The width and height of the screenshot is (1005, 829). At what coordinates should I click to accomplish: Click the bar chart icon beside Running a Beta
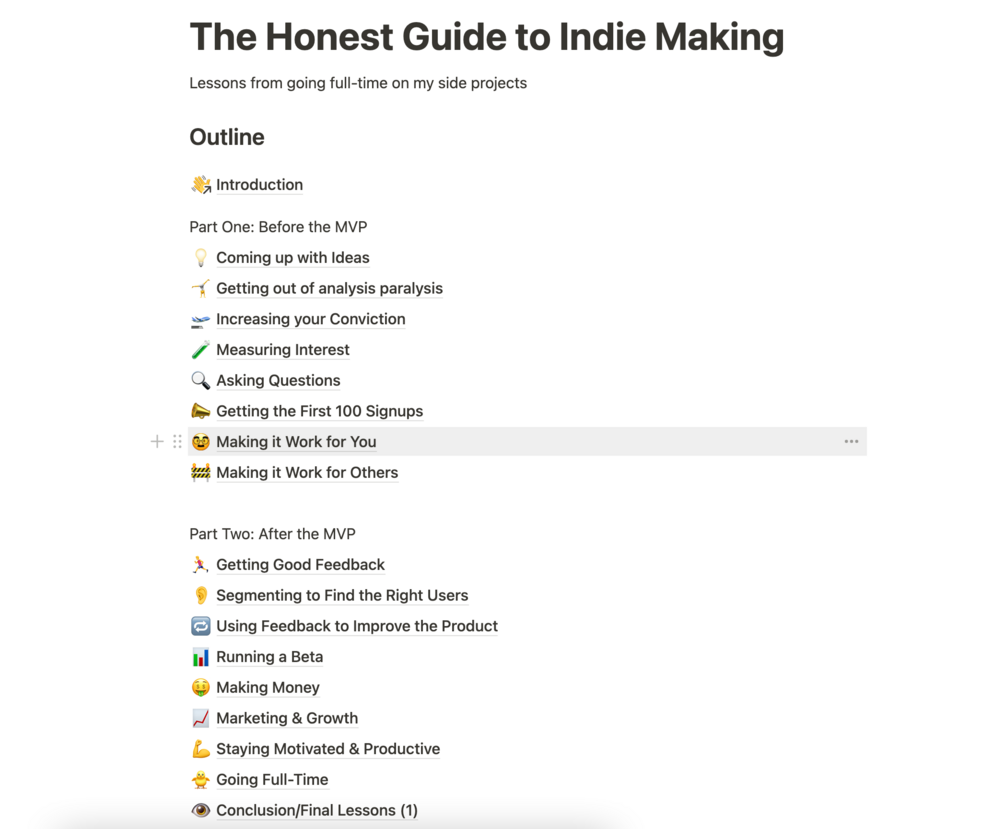(x=201, y=657)
